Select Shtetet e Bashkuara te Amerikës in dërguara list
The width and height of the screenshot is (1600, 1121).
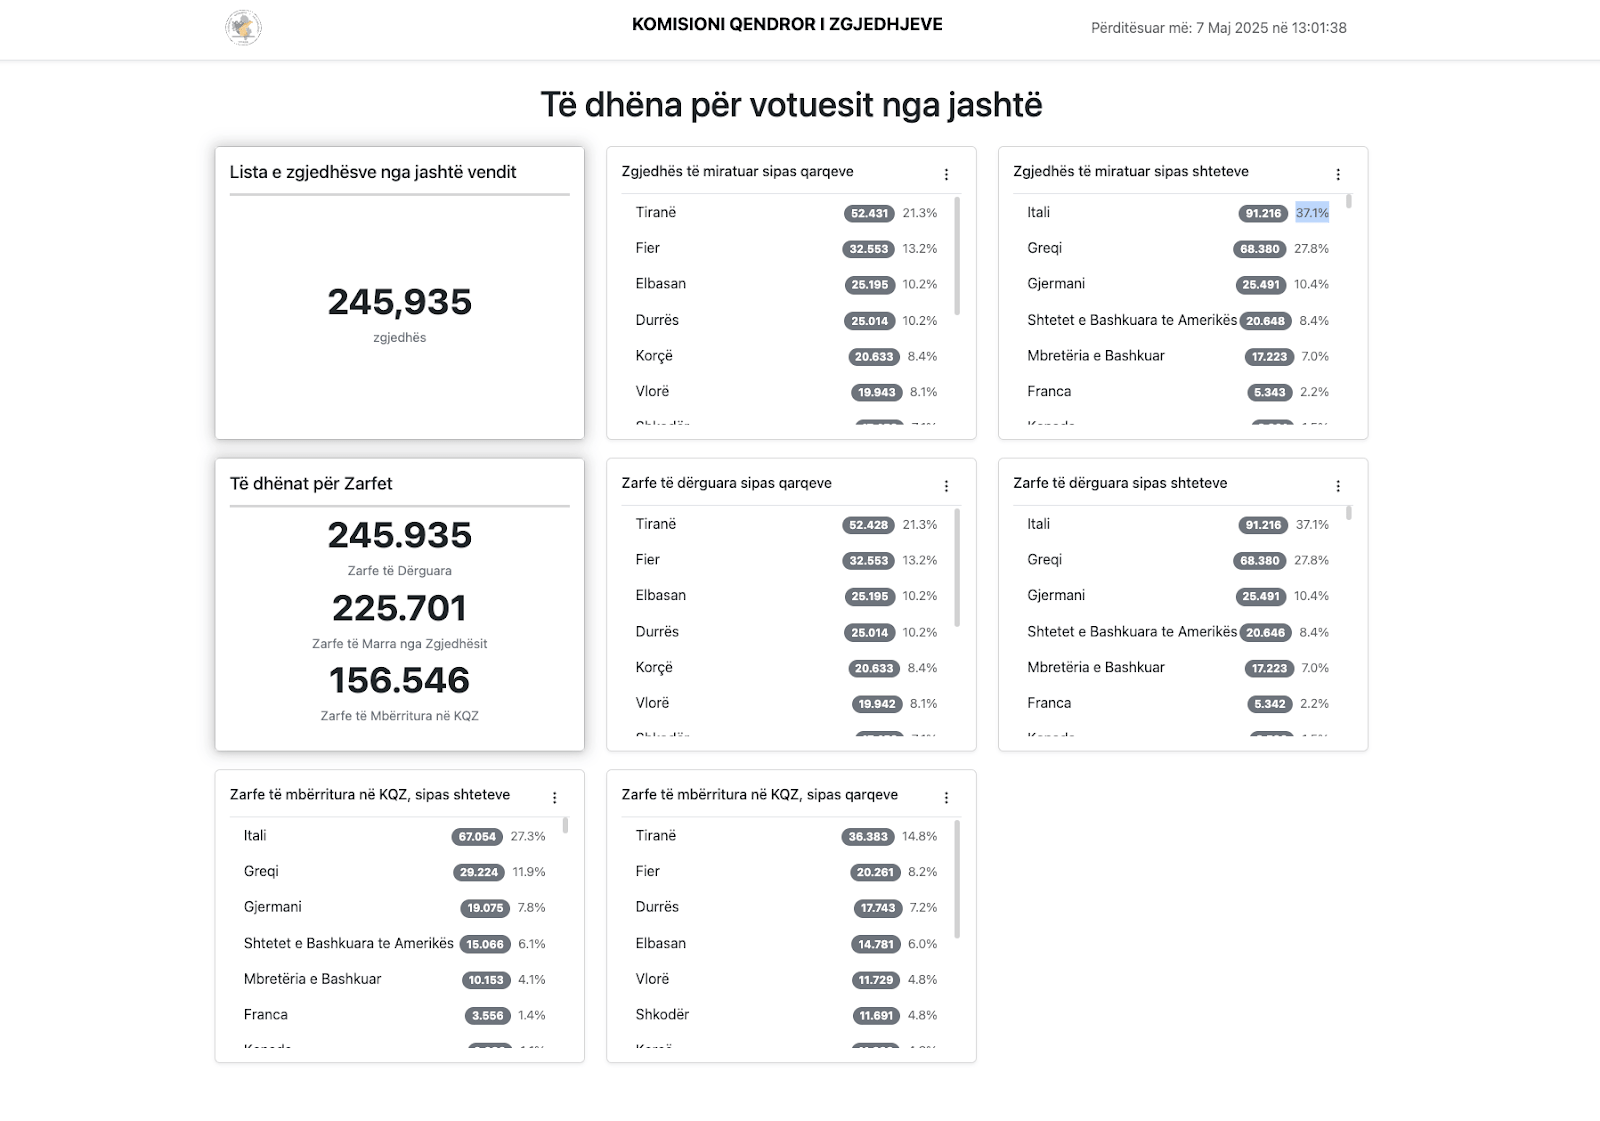pos(1132,632)
